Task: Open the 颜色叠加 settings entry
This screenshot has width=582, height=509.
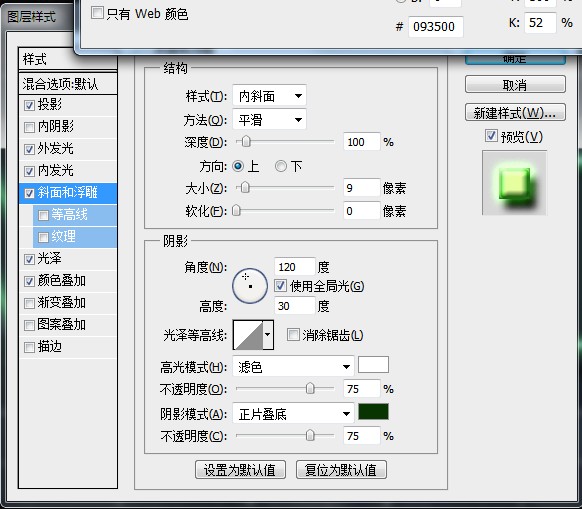Action: coord(62,281)
